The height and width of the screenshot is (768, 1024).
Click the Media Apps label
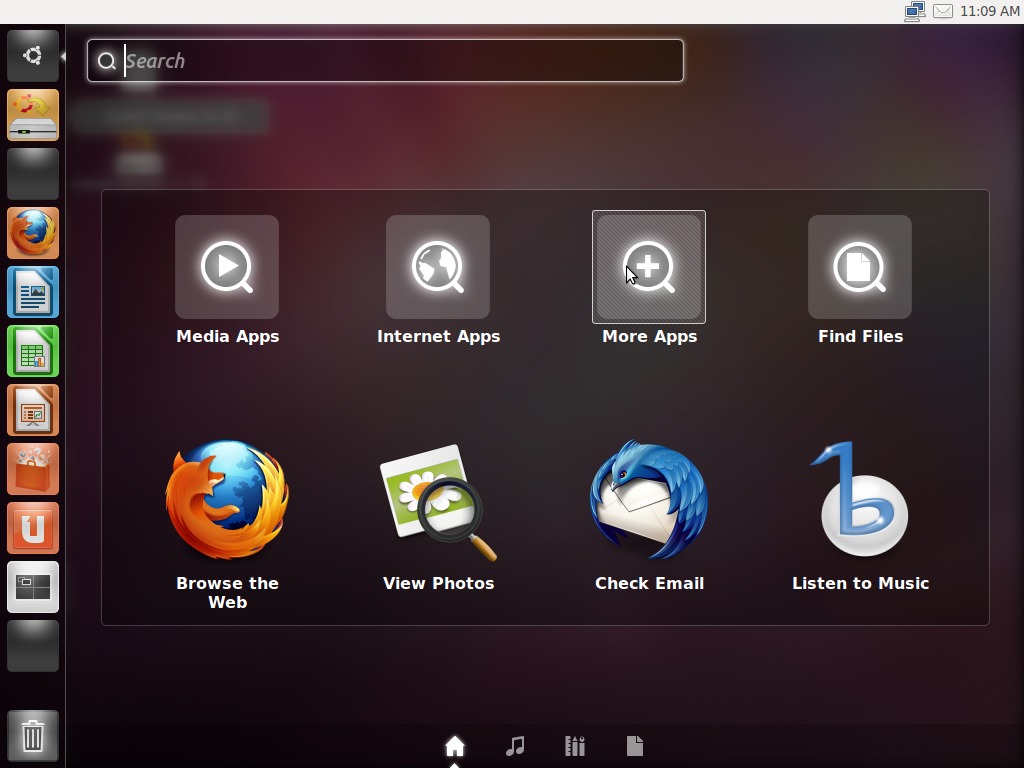pos(227,336)
